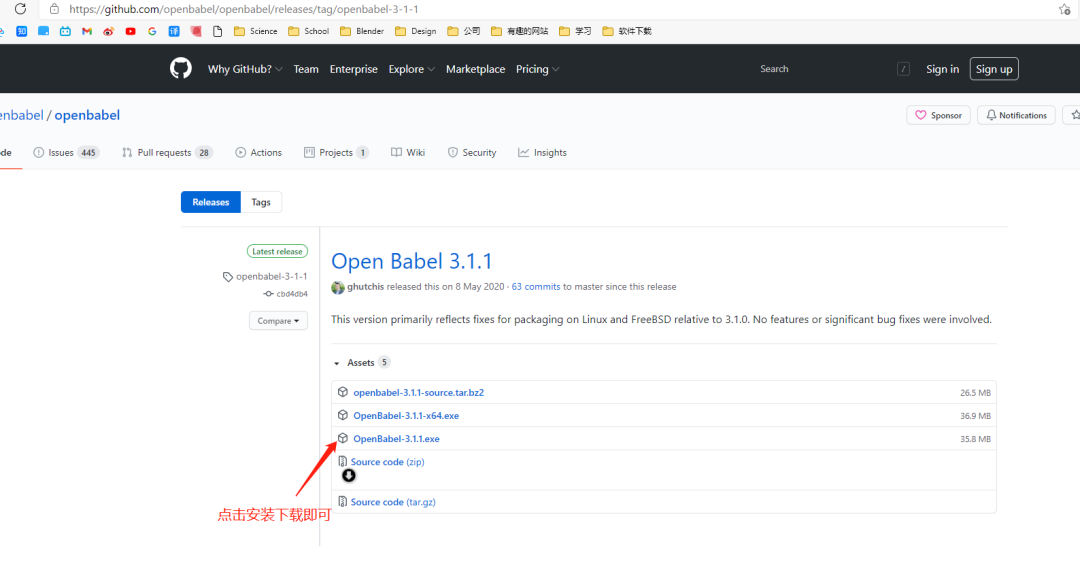Open the Marketplace nav link
The image size is (1080, 572).
475,69
